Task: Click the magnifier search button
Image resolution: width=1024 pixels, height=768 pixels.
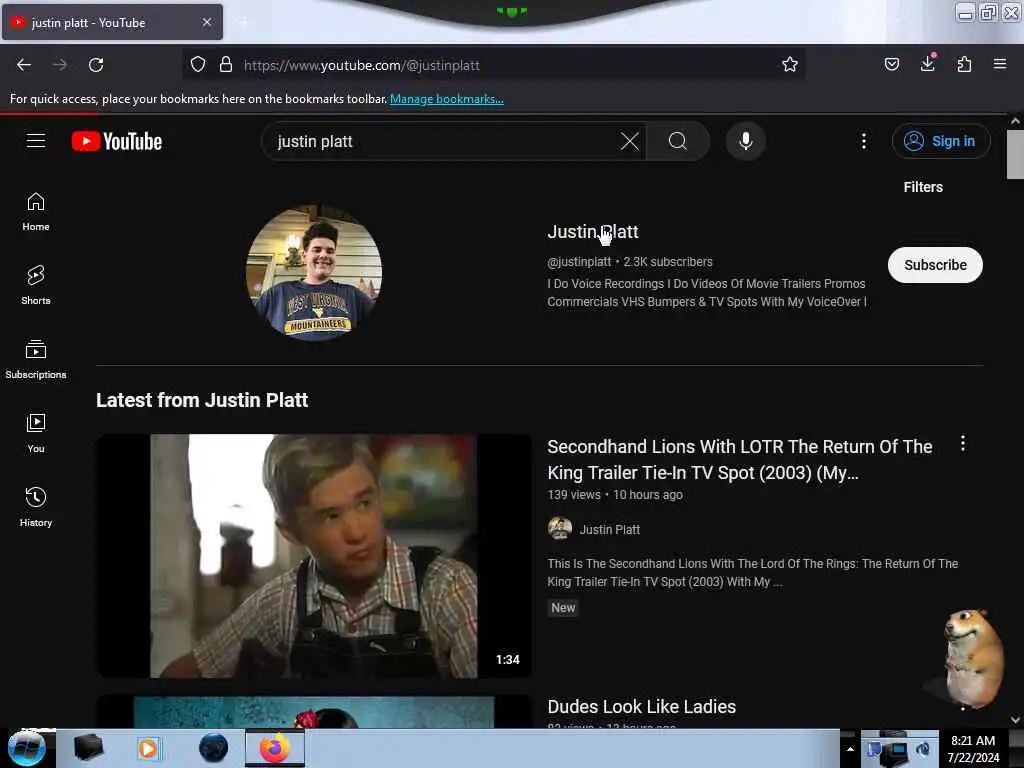Action: tap(678, 141)
